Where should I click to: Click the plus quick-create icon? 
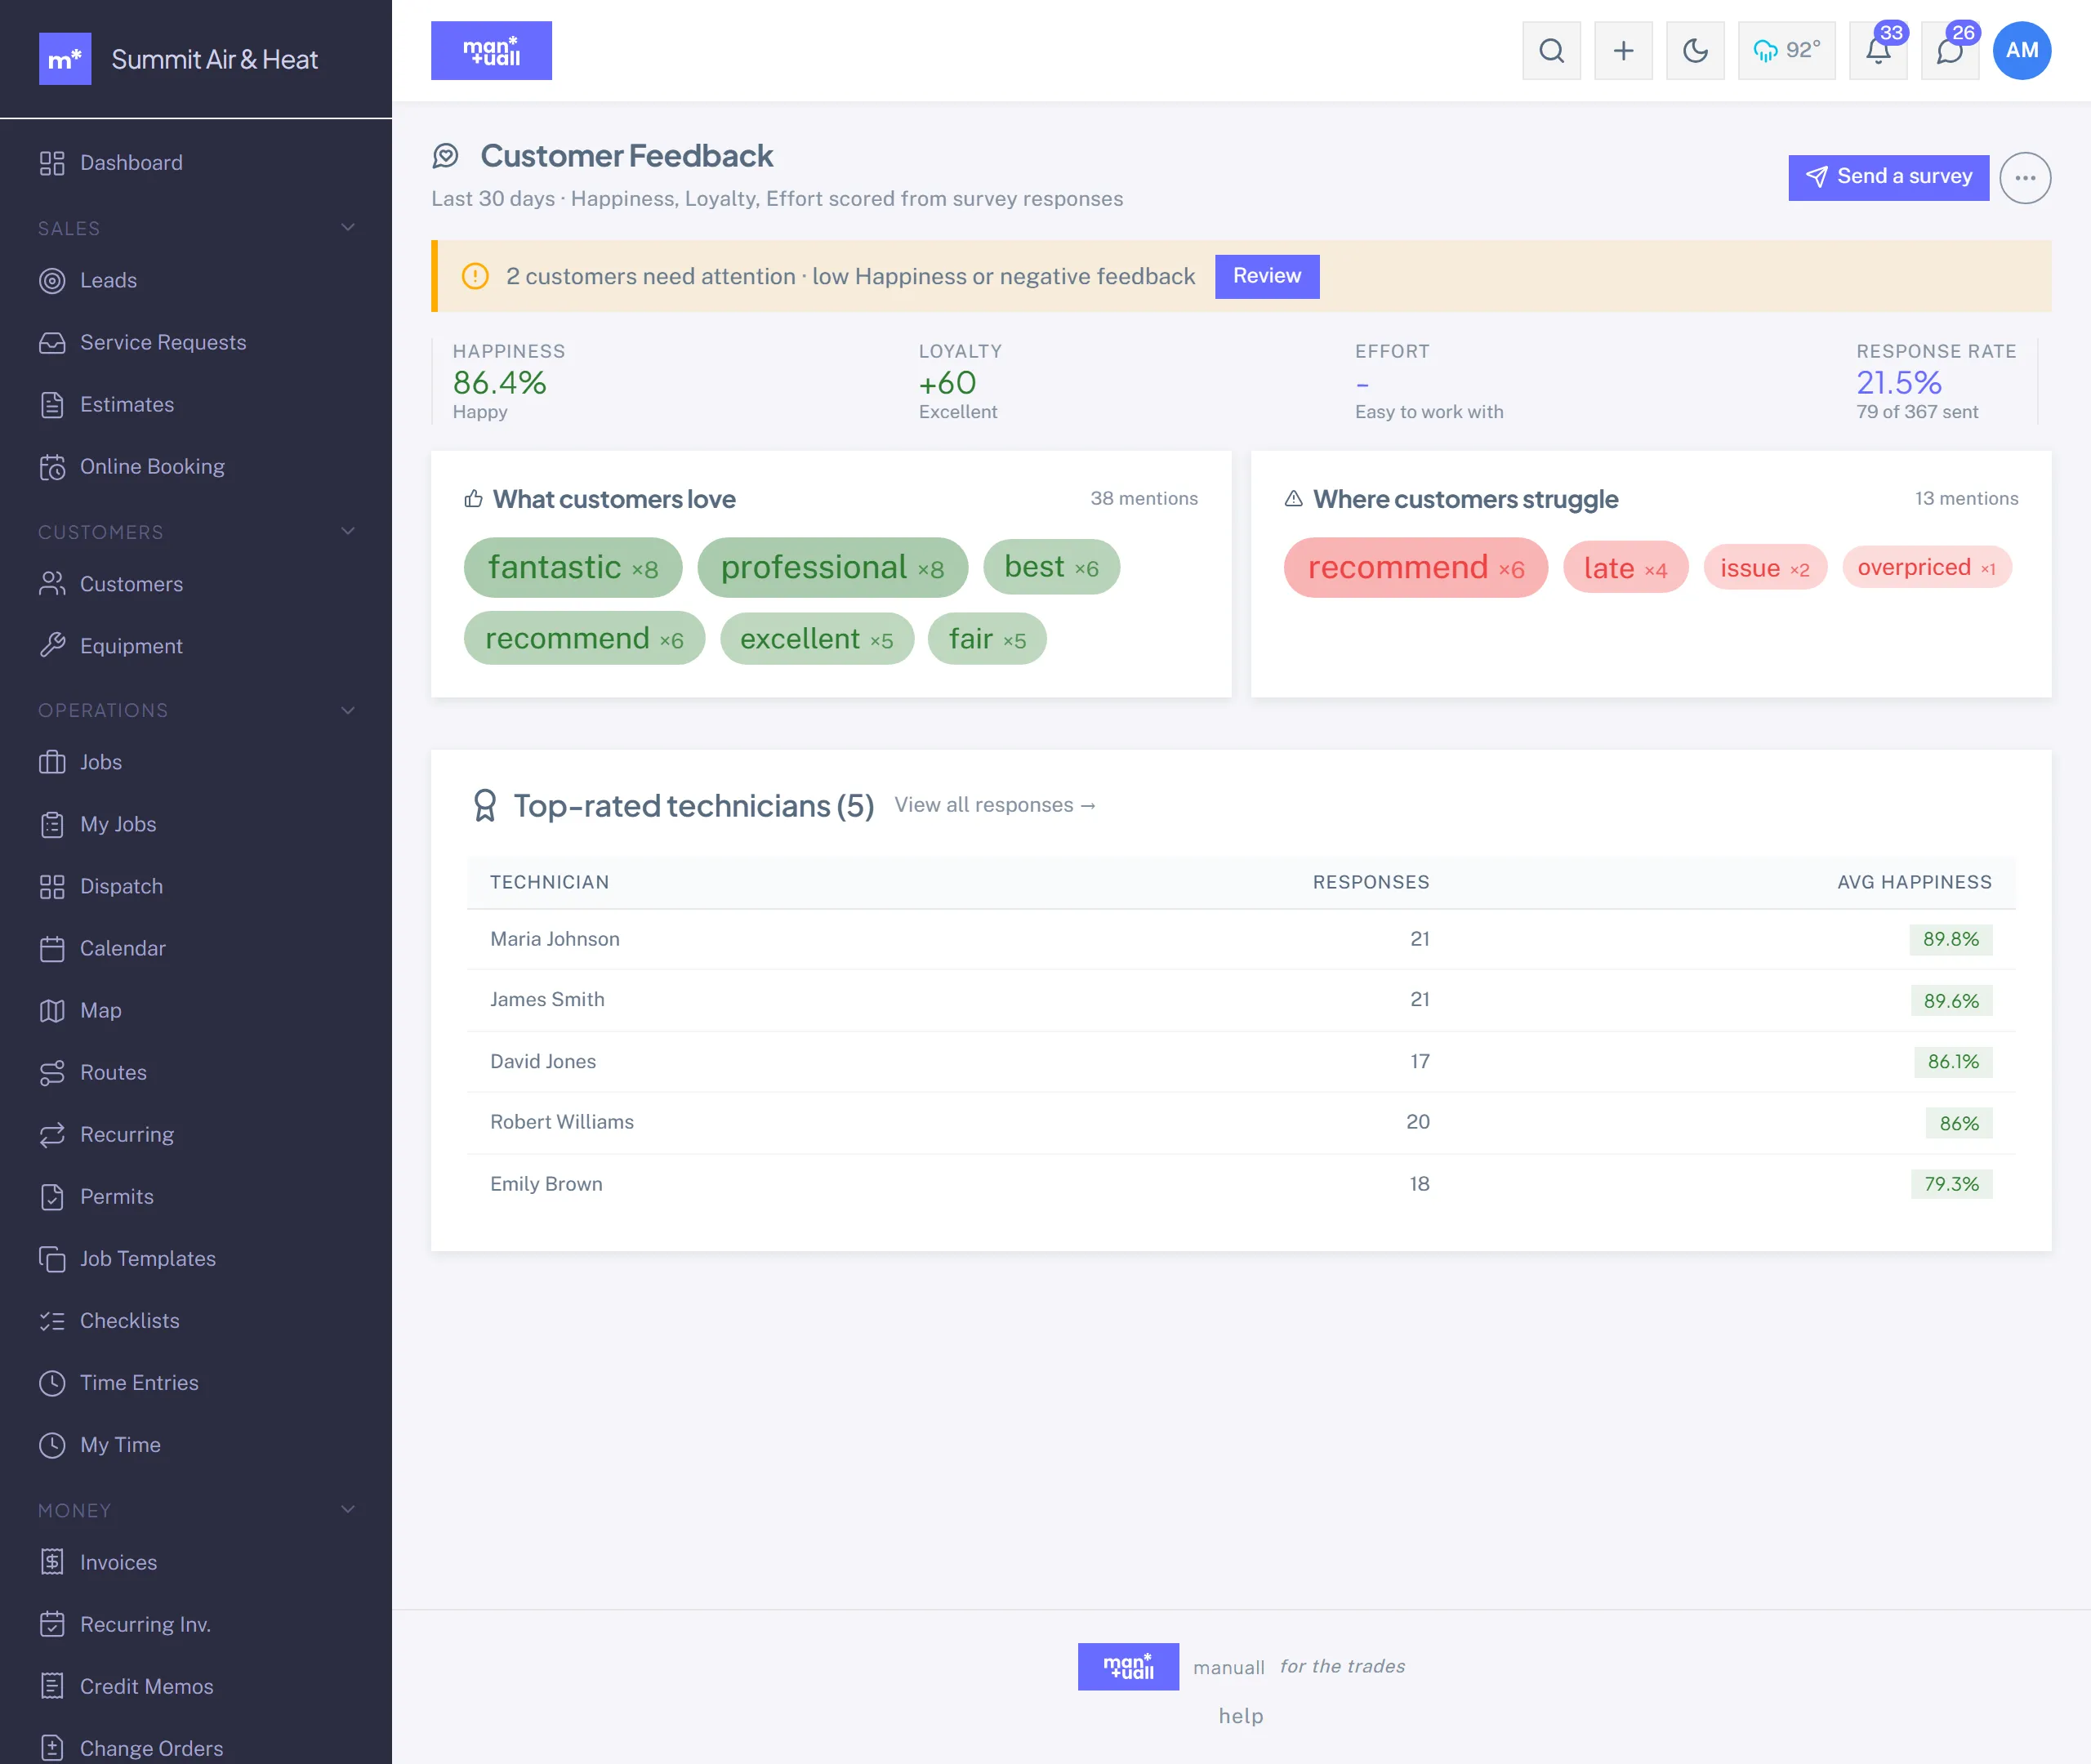1623,51
